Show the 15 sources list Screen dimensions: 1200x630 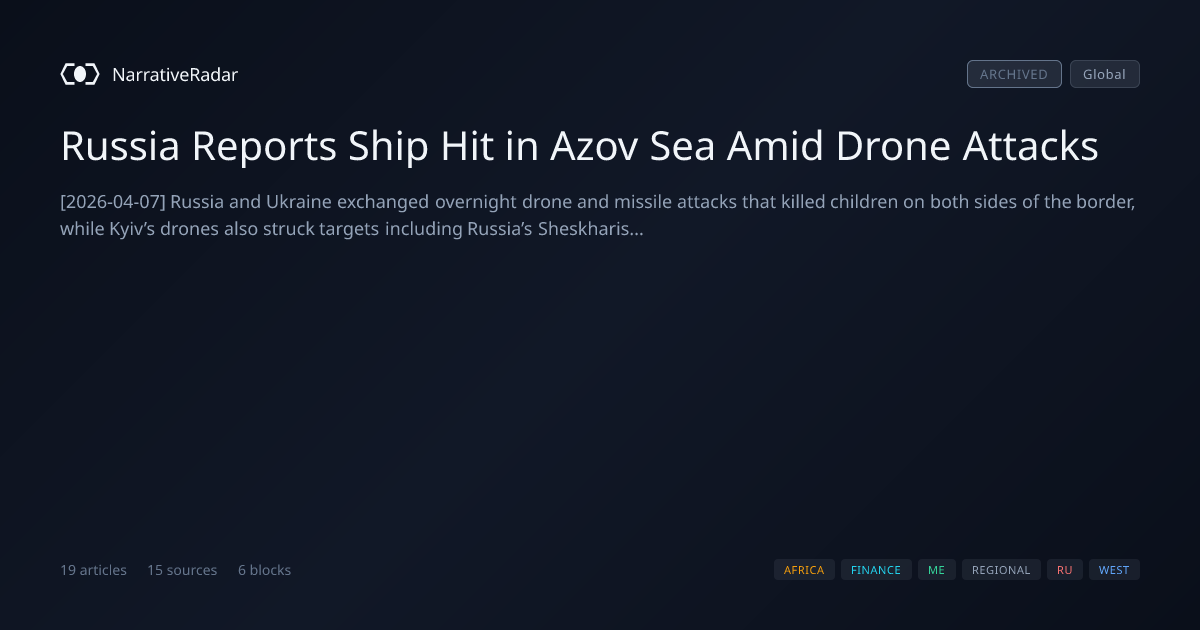point(182,570)
